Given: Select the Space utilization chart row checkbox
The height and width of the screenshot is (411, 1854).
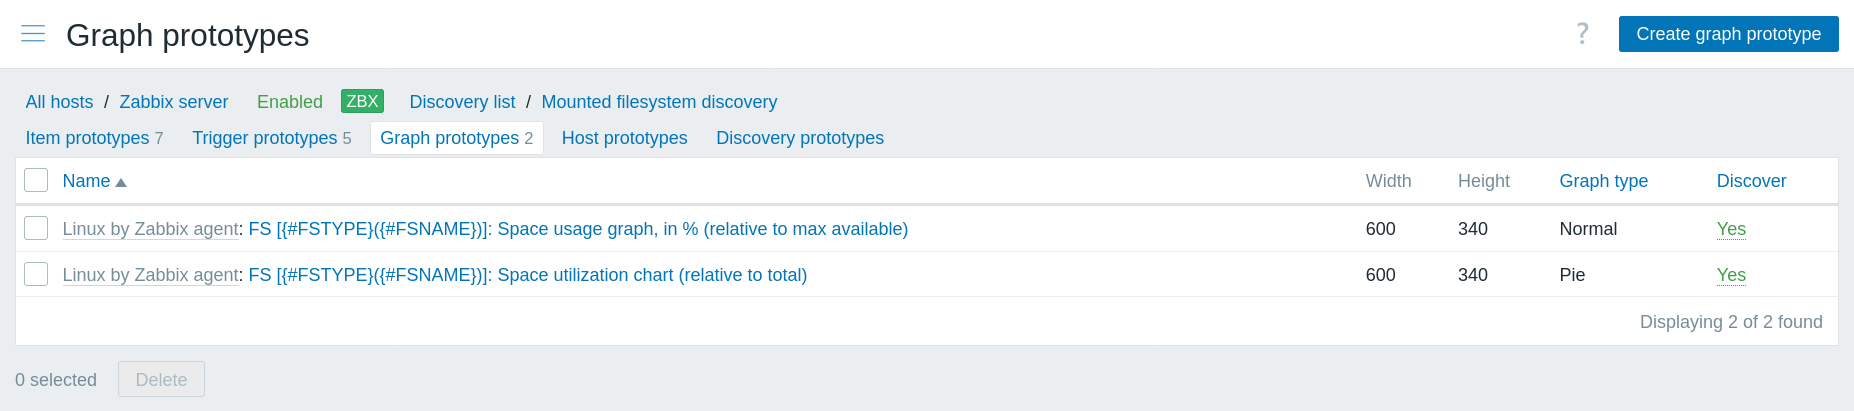Looking at the screenshot, I should tap(36, 274).
